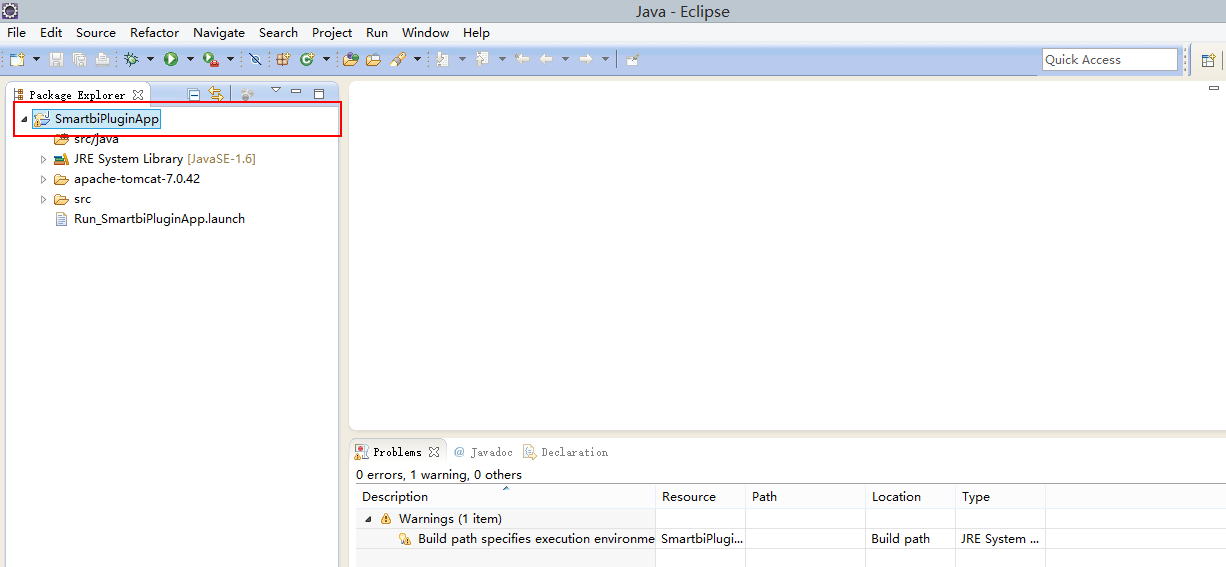
Task: Click the Save All toolbar icon
Action: pos(79,60)
